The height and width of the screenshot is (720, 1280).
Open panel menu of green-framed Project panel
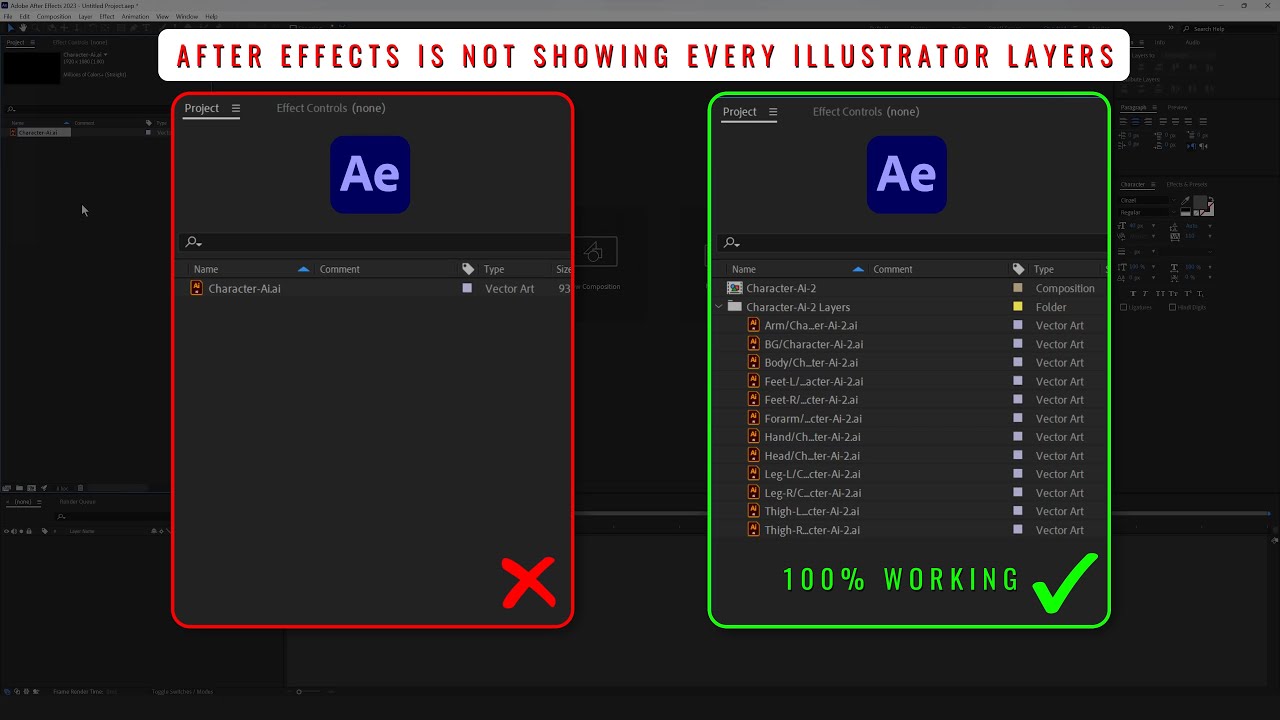(773, 112)
